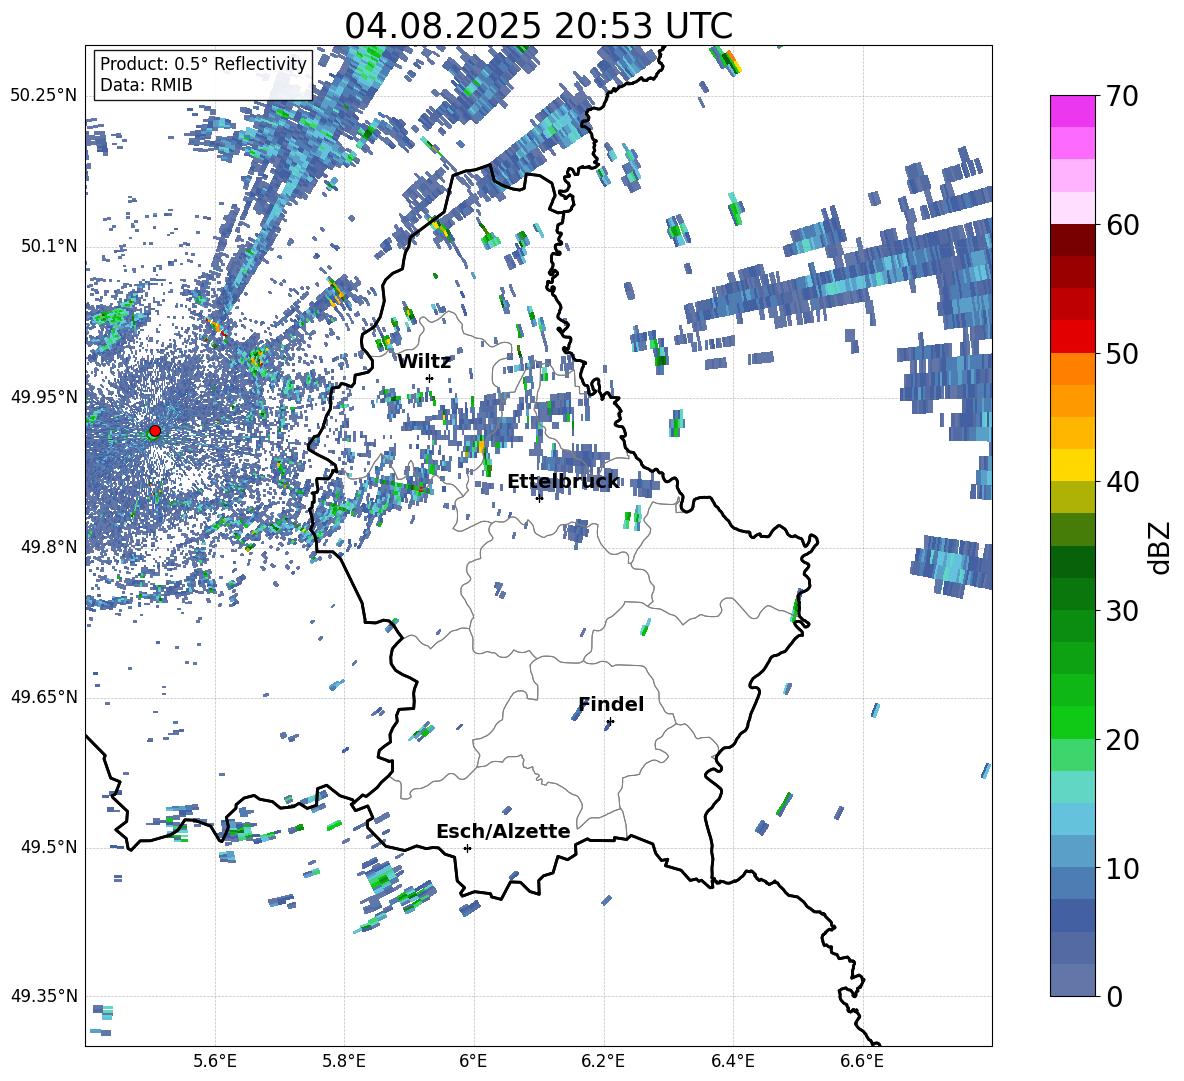Click the 6°E longitude label
This screenshot has width=1184, height=1081.
(x=473, y=1061)
